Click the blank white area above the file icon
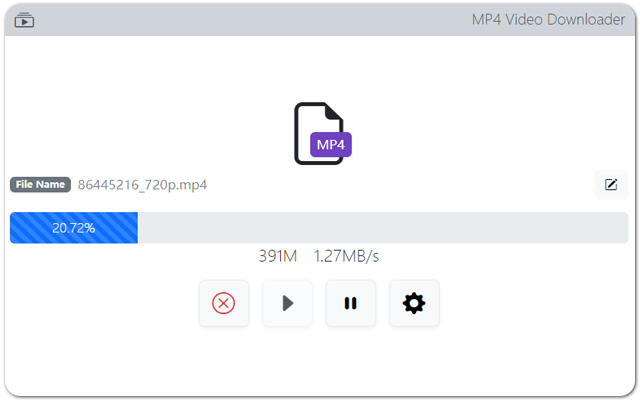Image resolution: width=640 pixels, height=400 pixels. coord(320,67)
